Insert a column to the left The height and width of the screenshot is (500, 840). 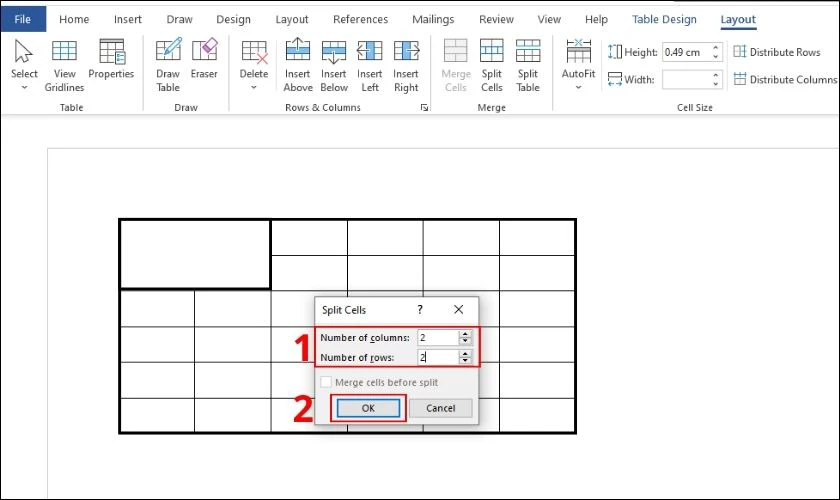coord(370,65)
